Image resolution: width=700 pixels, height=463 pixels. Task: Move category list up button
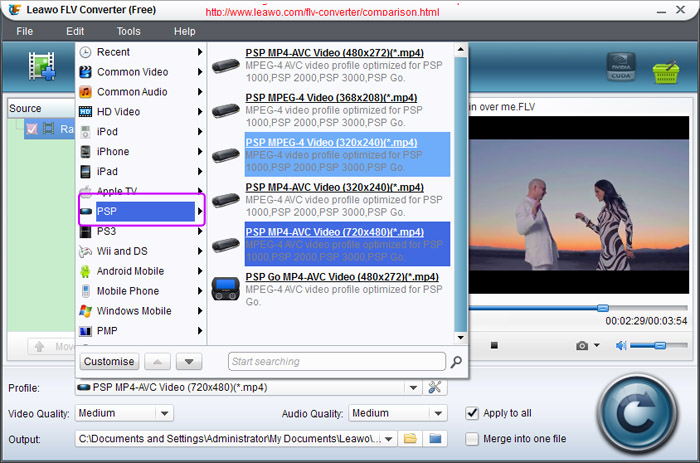[x=157, y=362]
